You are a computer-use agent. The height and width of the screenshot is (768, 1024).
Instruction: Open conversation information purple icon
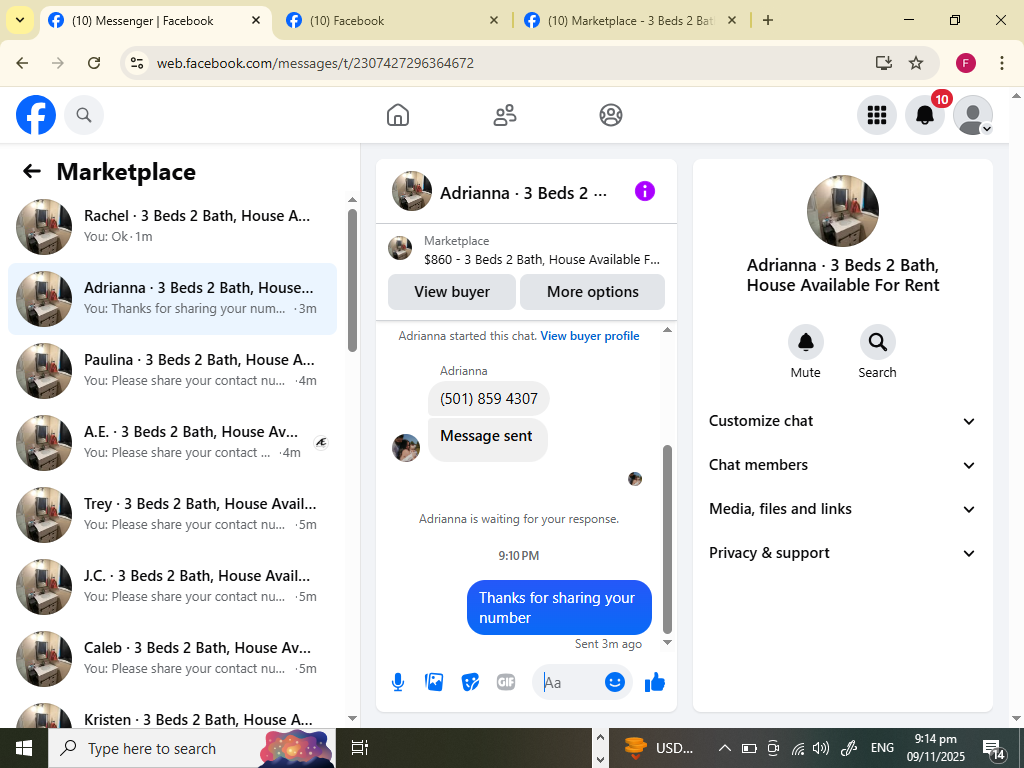[x=645, y=191]
